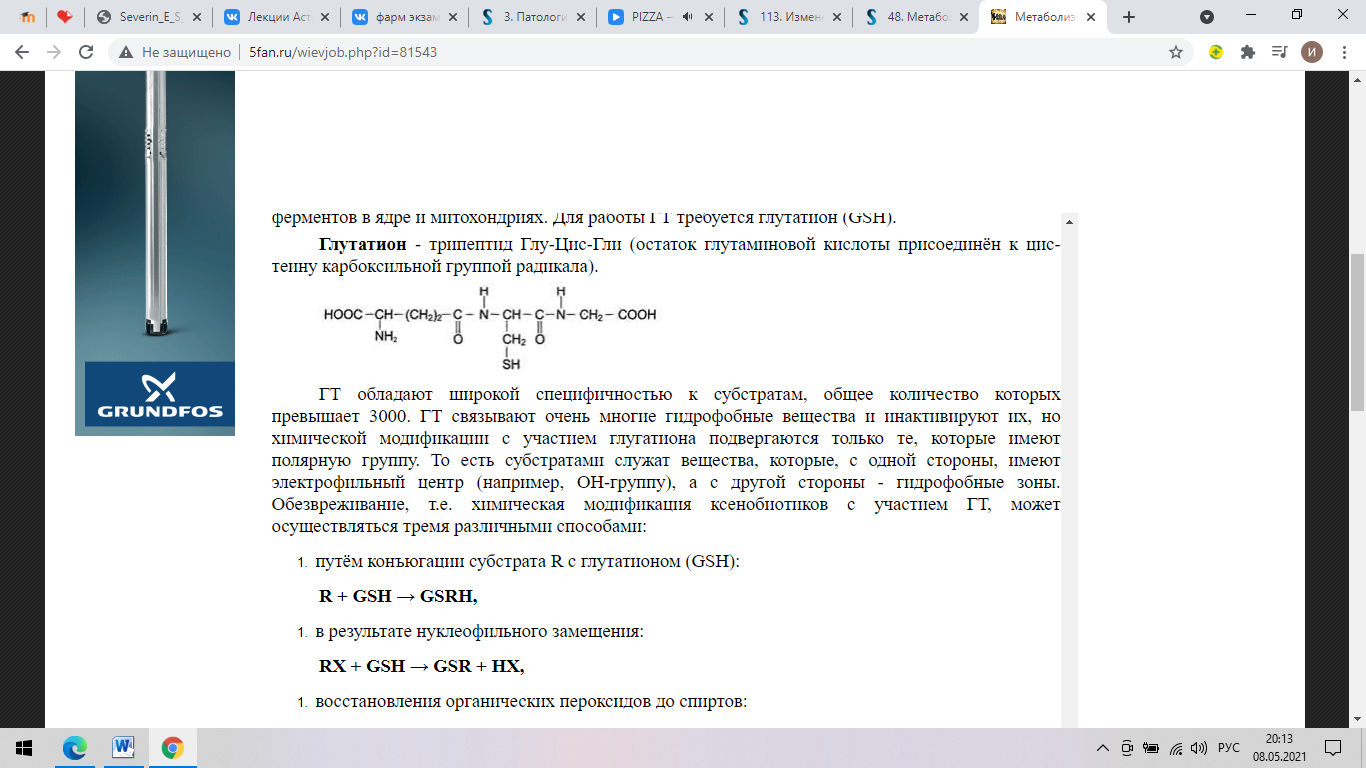Viewport: 1366px width, 768px height.
Task: Open Microsoft Word from the taskbar
Action: [124, 747]
